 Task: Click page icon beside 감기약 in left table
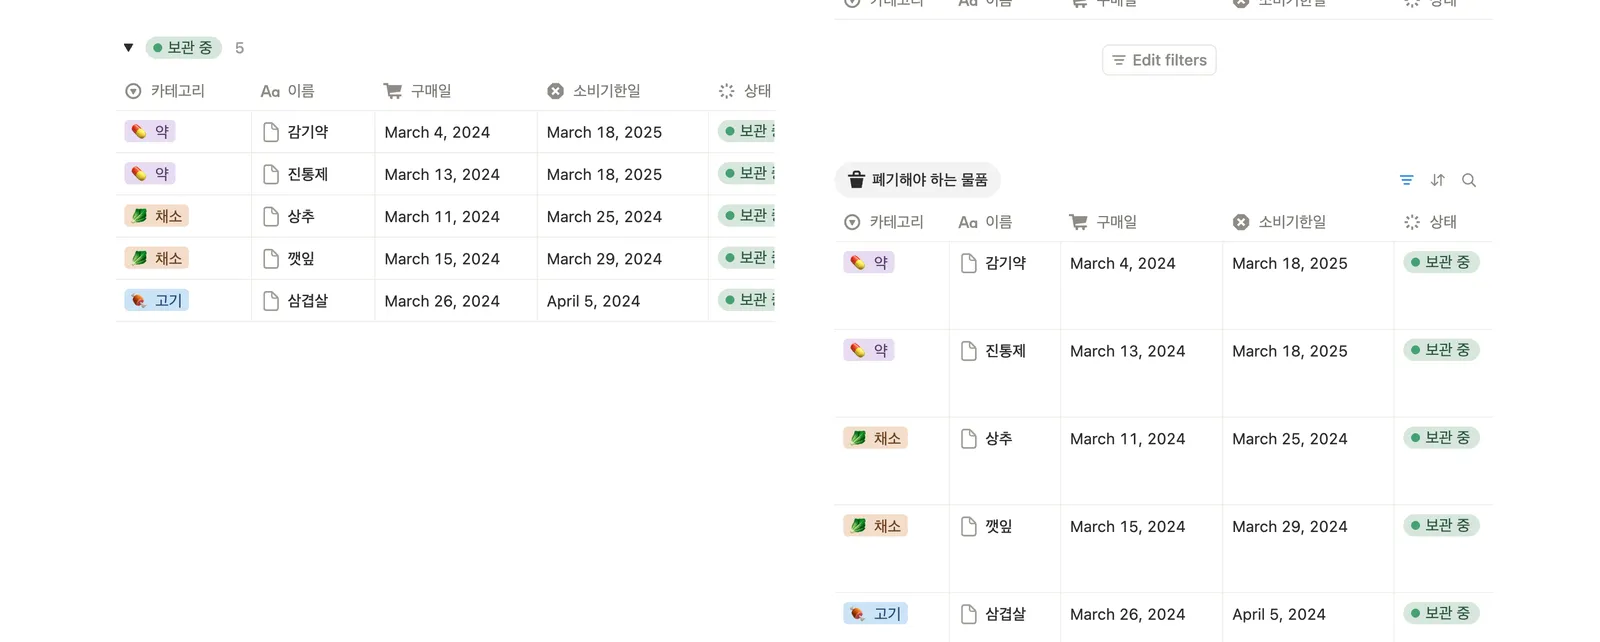[270, 132]
